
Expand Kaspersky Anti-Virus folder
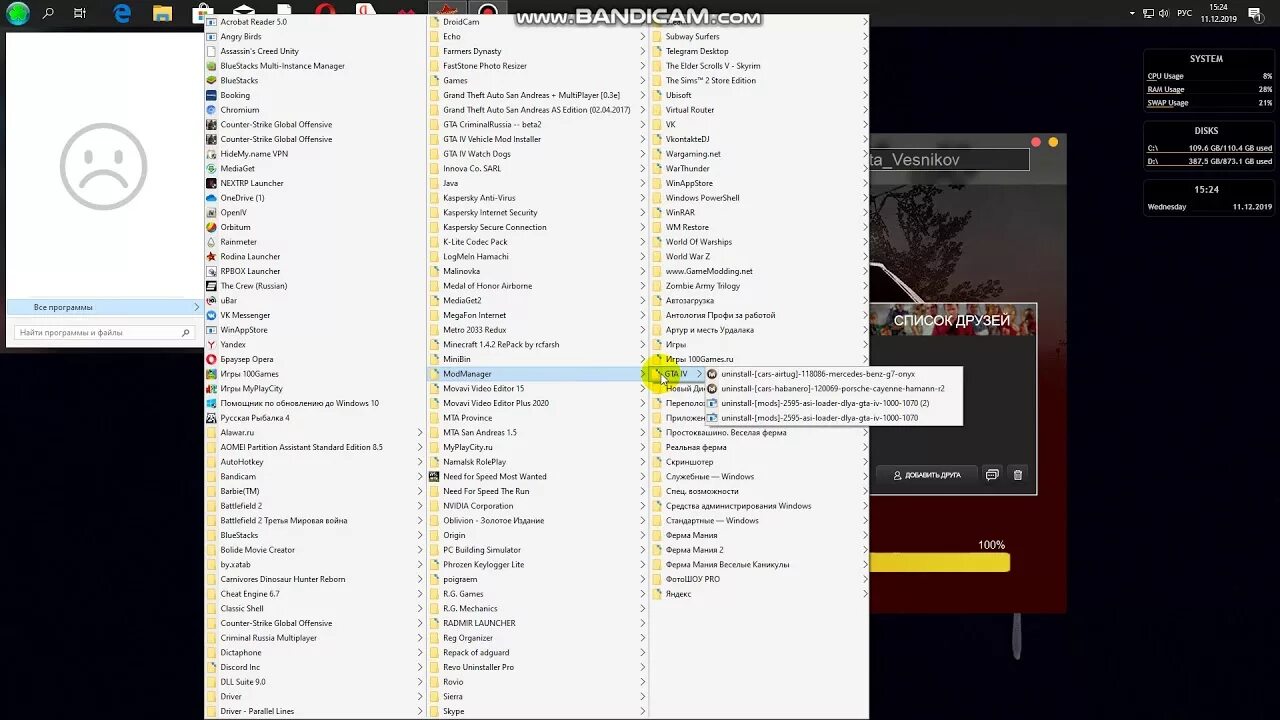537,198
